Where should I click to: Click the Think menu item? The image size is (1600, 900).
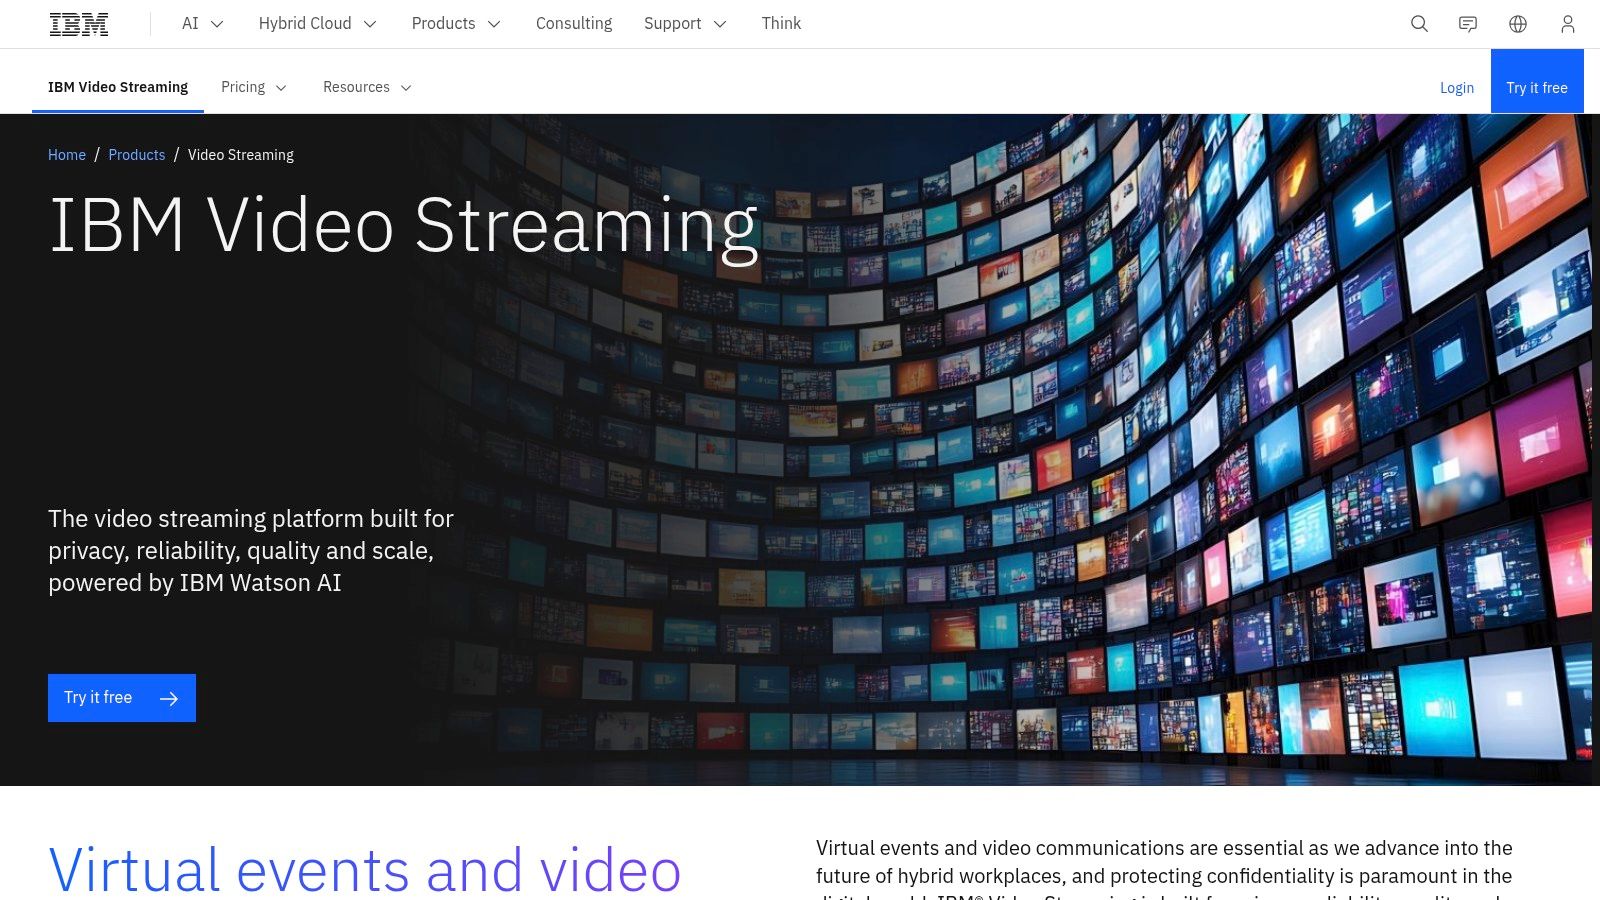tap(781, 23)
